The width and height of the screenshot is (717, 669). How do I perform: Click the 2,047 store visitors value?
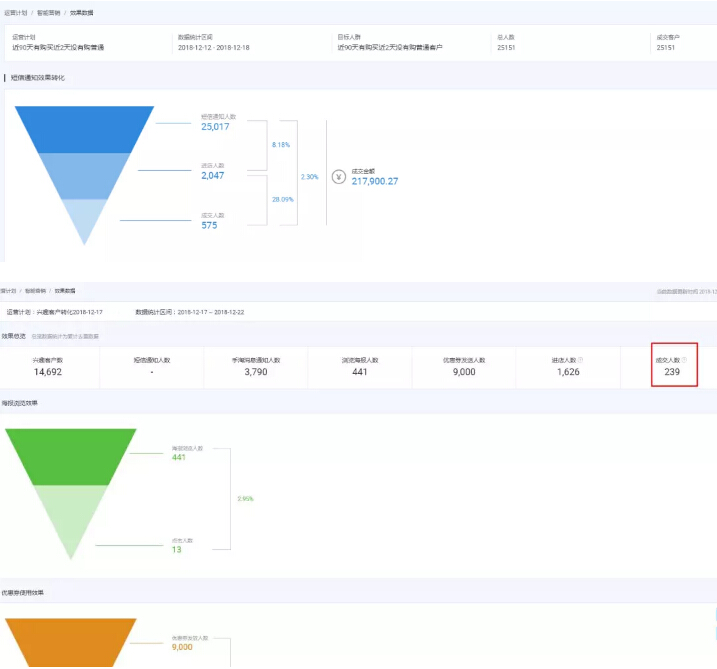tap(212, 175)
